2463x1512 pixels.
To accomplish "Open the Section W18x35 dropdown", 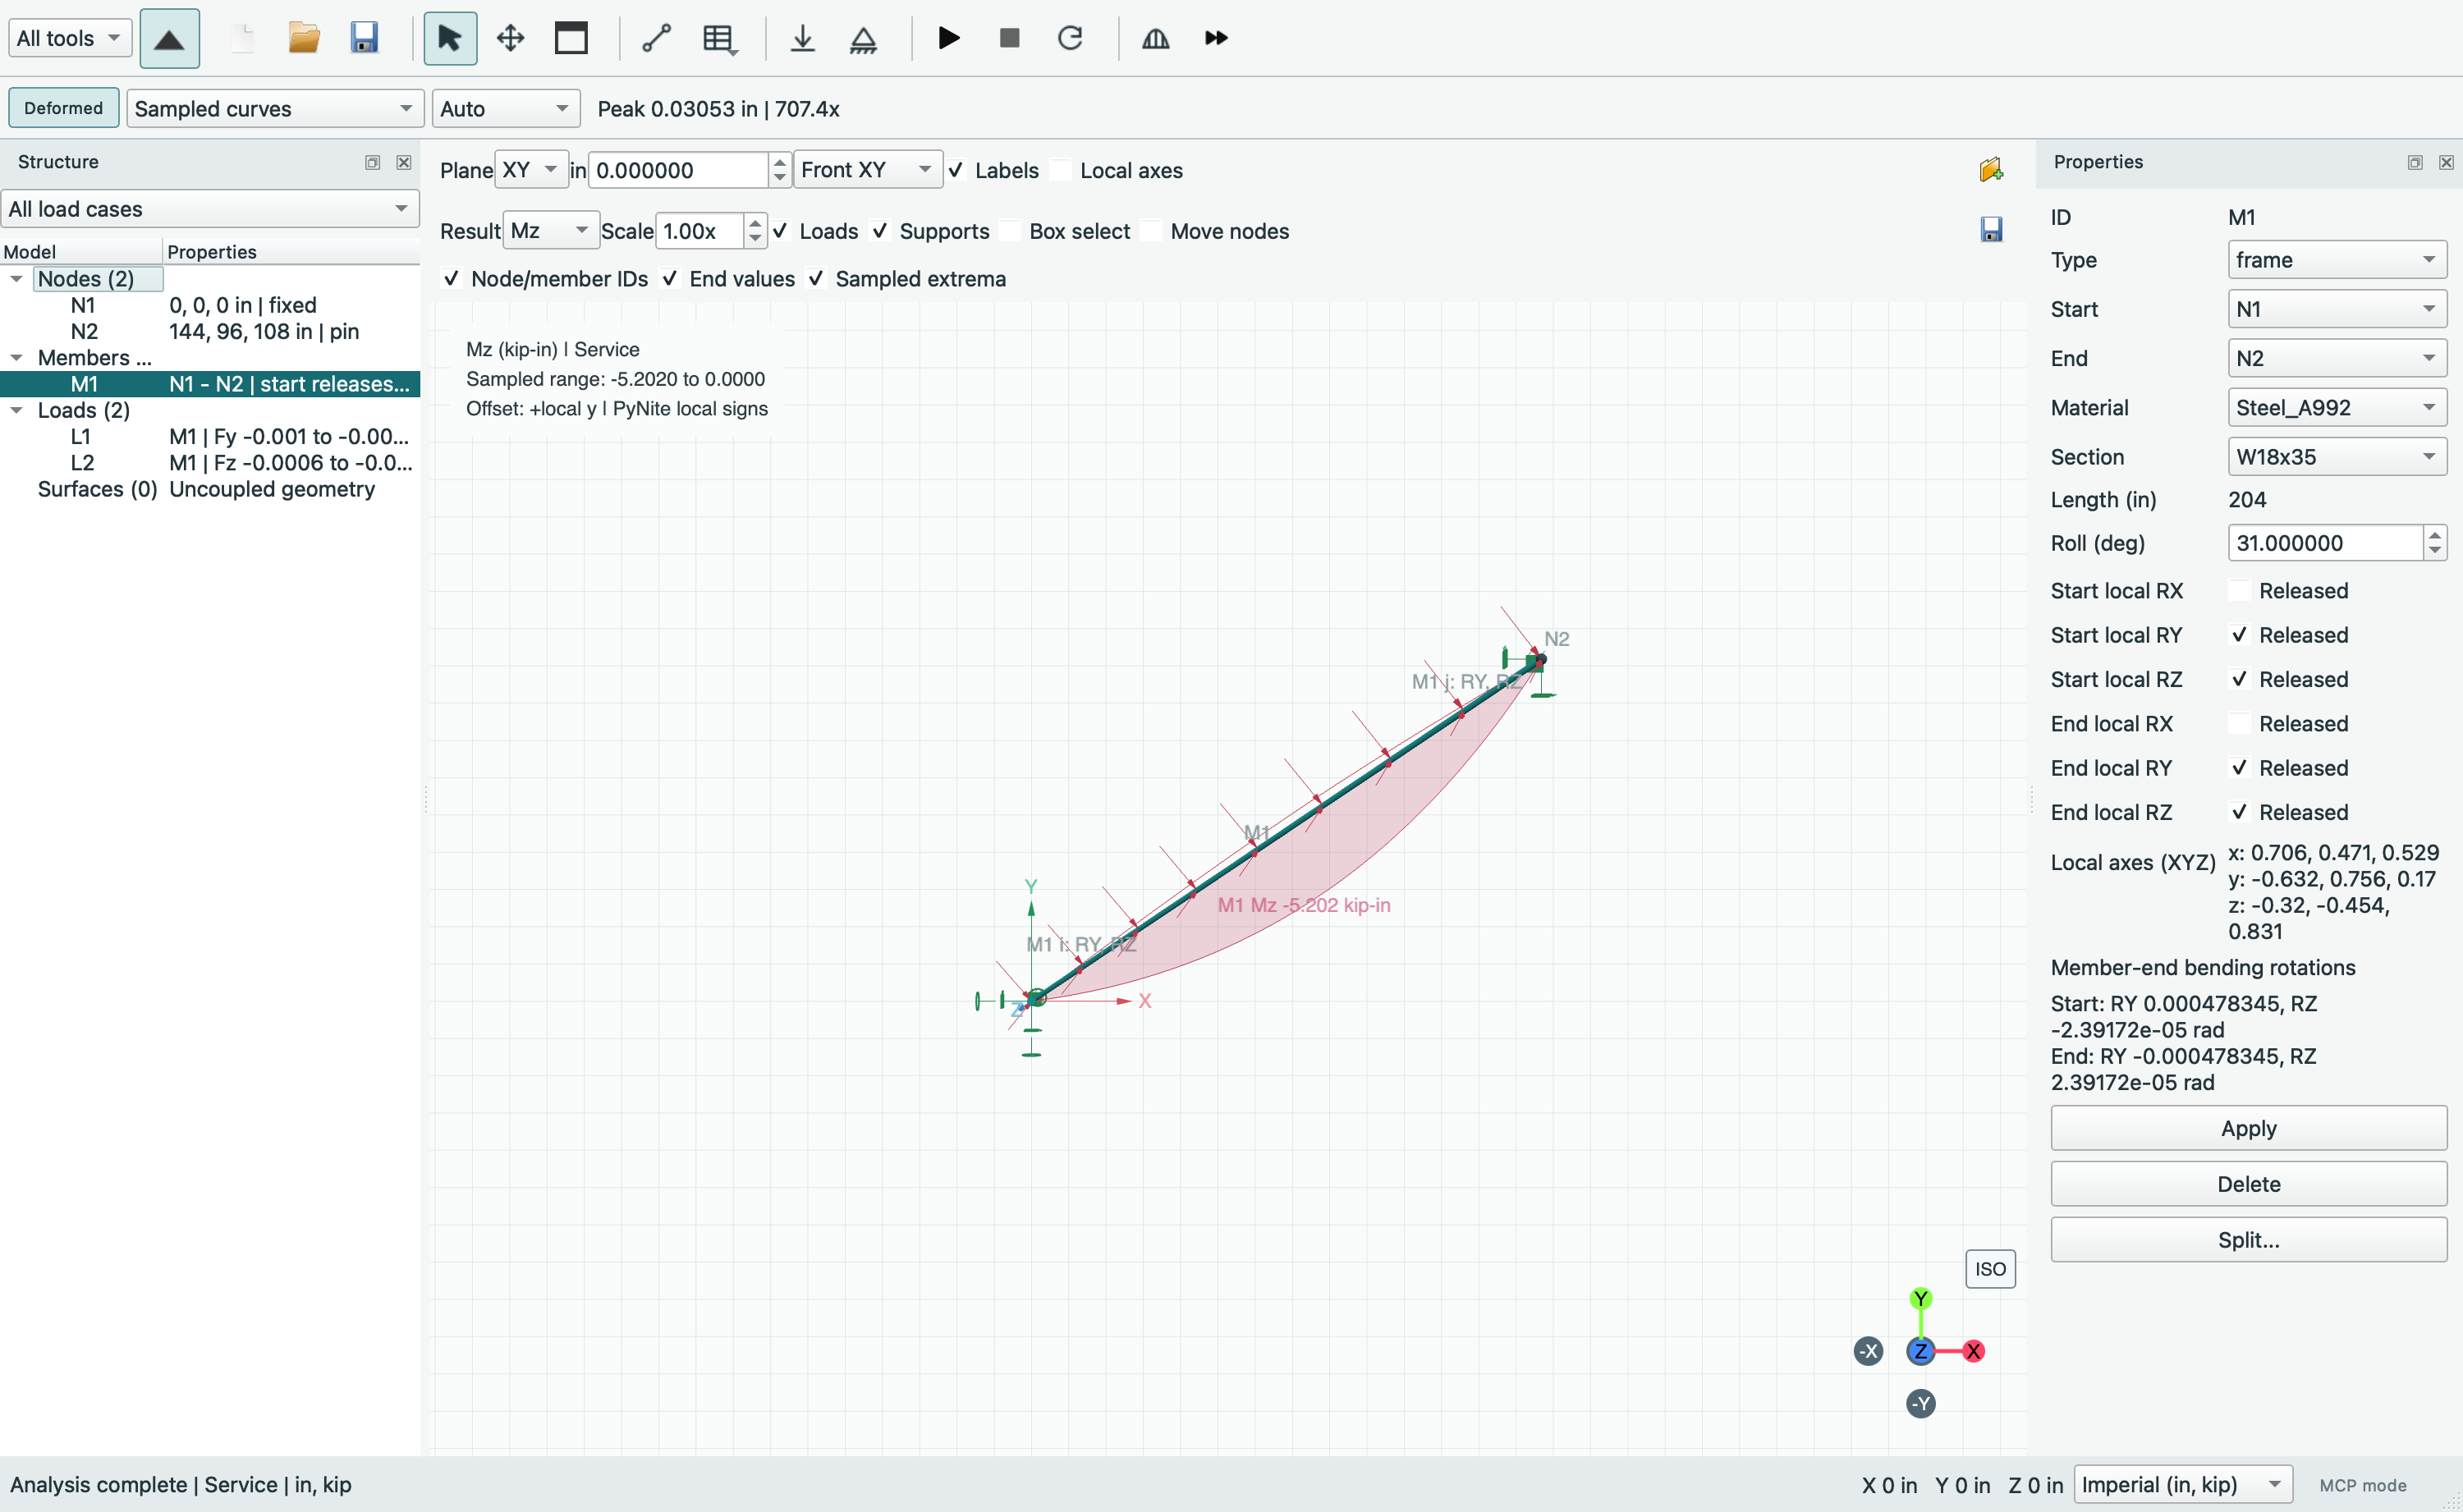I will [x=2337, y=457].
